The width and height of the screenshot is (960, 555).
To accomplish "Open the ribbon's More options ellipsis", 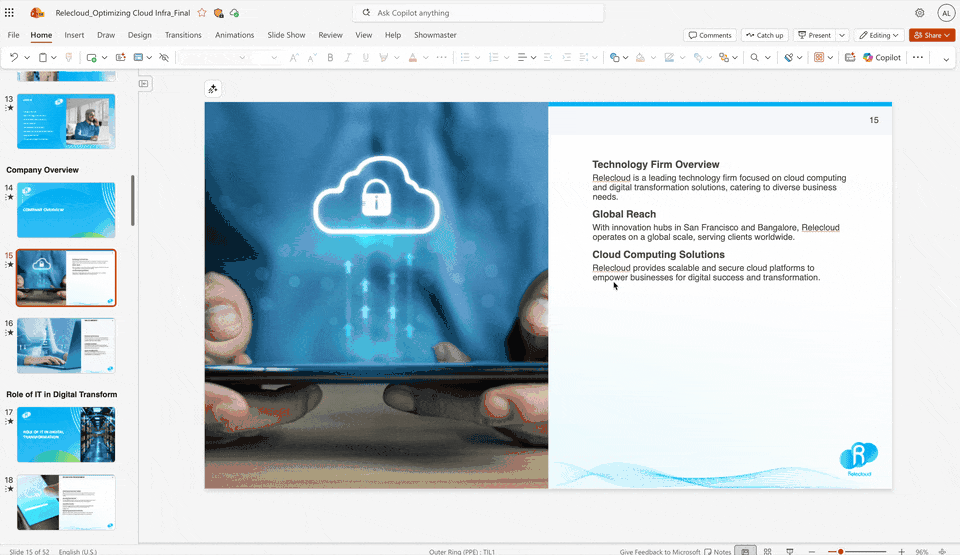I will coord(918,57).
